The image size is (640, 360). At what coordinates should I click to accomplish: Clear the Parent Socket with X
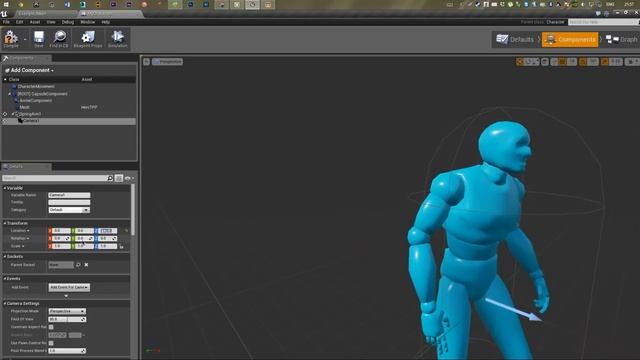point(86,265)
